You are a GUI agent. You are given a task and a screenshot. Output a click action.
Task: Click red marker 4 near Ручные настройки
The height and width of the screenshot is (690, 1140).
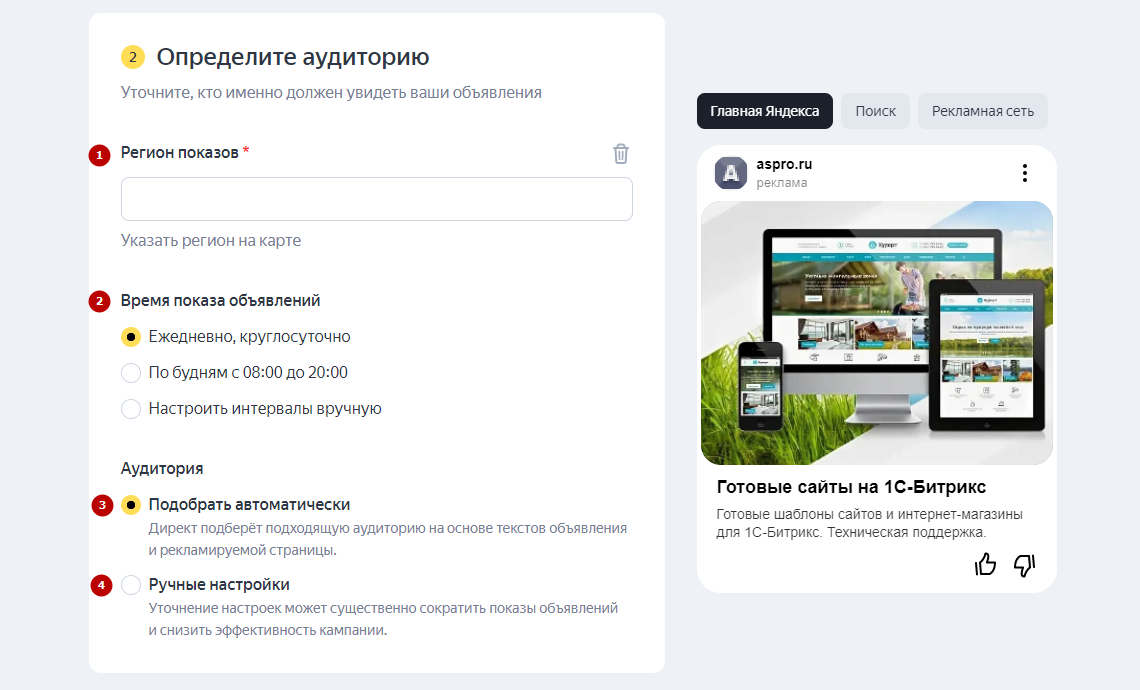102,586
